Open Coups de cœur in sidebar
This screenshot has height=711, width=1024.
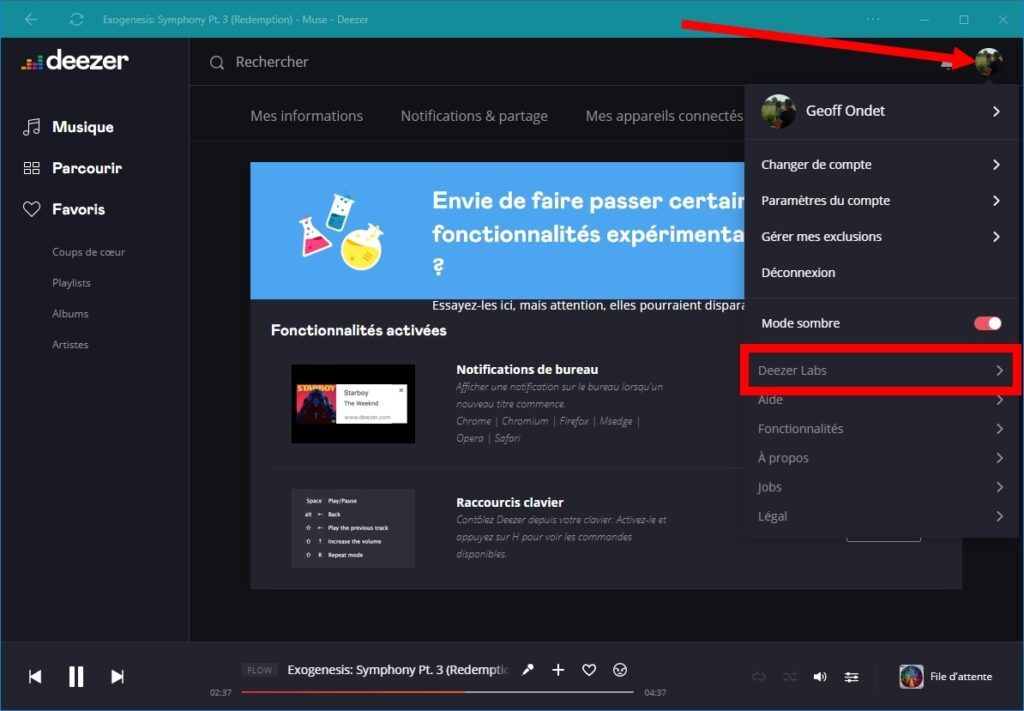click(88, 252)
